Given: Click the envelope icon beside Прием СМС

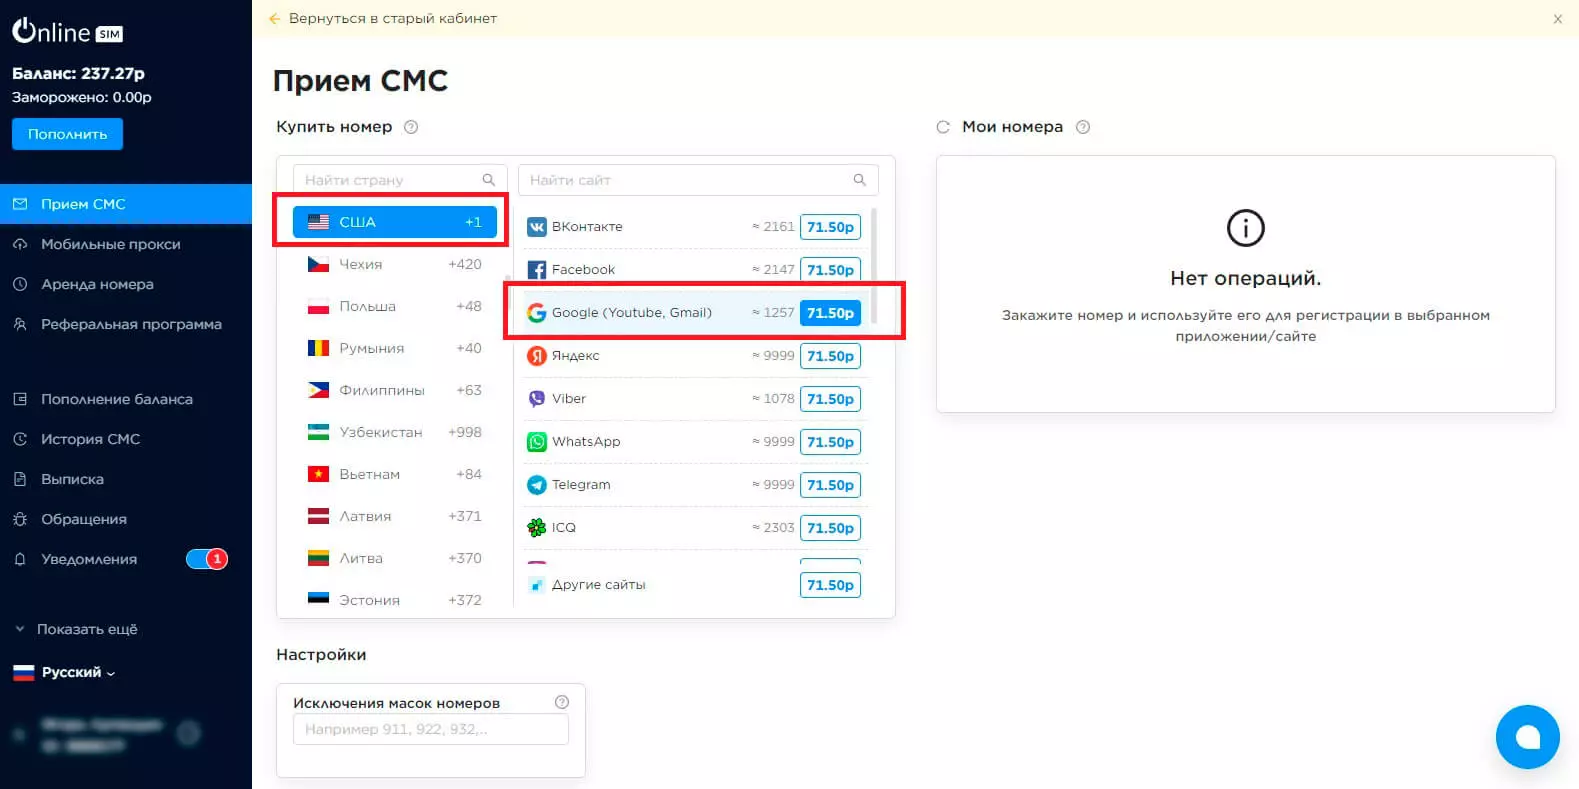Looking at the screenshot, I should pos(20,204).
